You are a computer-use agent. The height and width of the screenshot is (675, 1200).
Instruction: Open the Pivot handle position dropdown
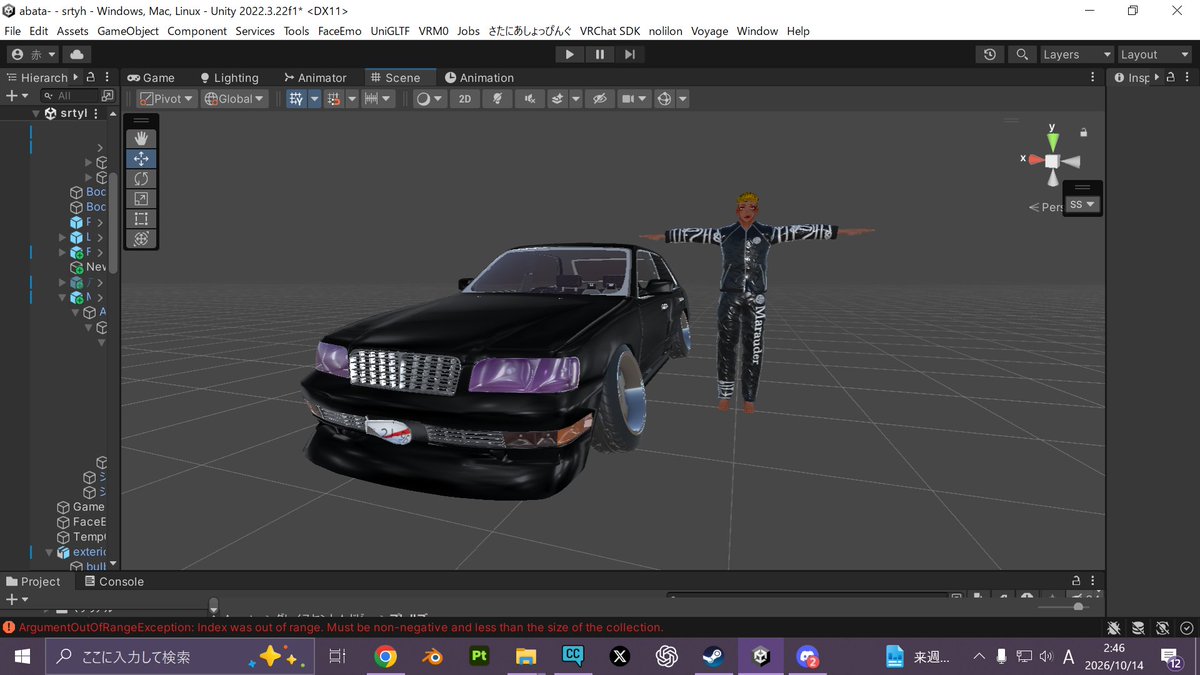tap(166, 98)
